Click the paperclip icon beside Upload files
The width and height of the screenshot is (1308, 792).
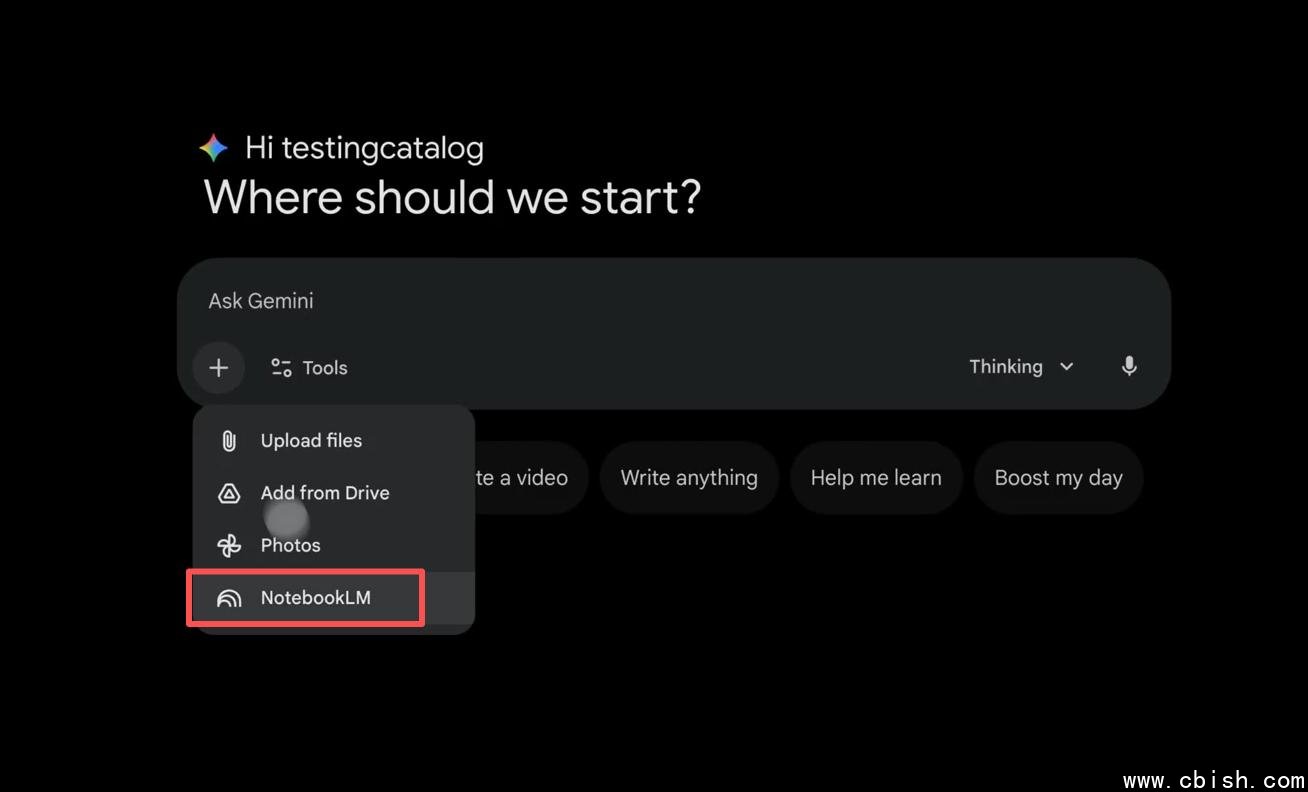pos(229,441)
